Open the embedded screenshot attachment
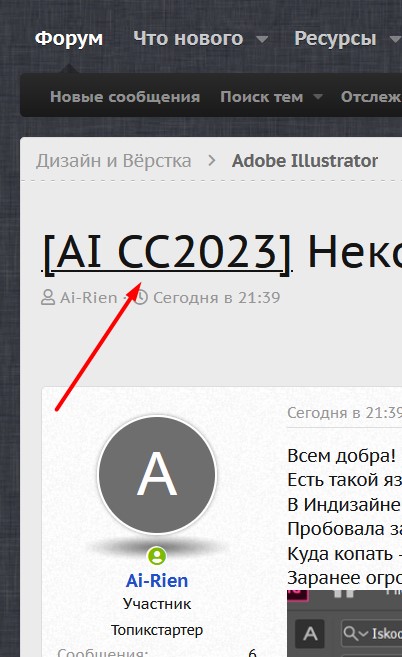Screen dimensions: 402x657 tap(345, 623)
